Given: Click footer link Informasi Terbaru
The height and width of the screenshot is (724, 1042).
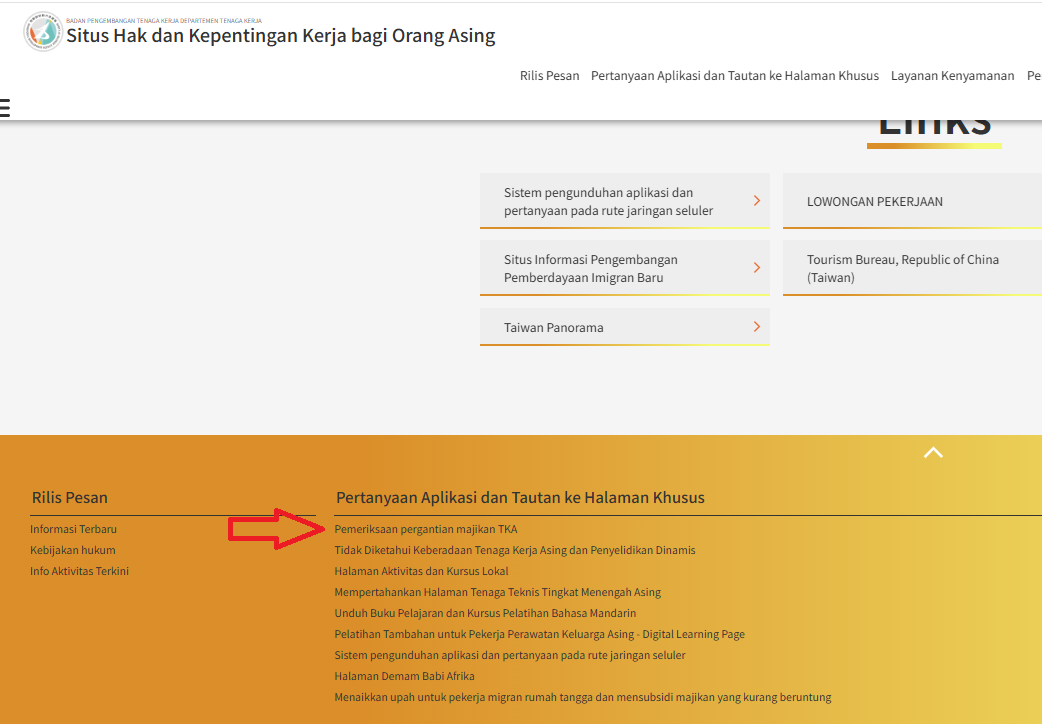Looking at the screenshot, I should 73,529.
